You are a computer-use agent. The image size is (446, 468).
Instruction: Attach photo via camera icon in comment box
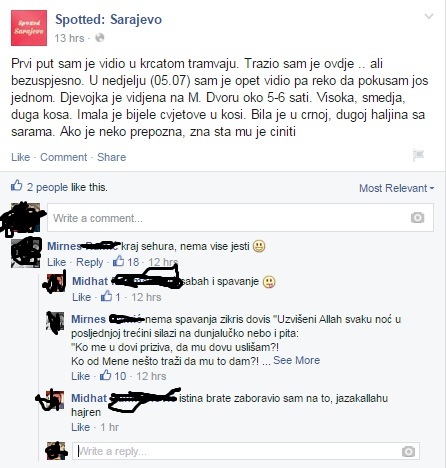[x=417, y=218]
